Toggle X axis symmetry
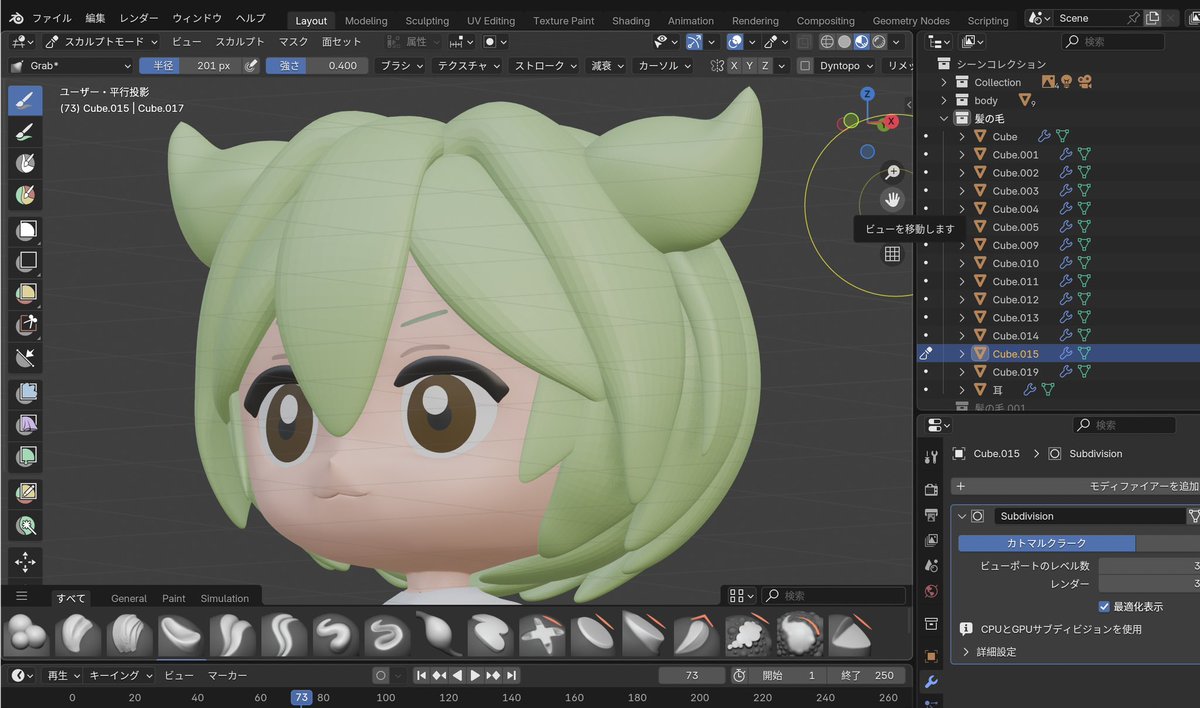The image size is (1200, 708). pyautogui.click(x=735, y=65)
